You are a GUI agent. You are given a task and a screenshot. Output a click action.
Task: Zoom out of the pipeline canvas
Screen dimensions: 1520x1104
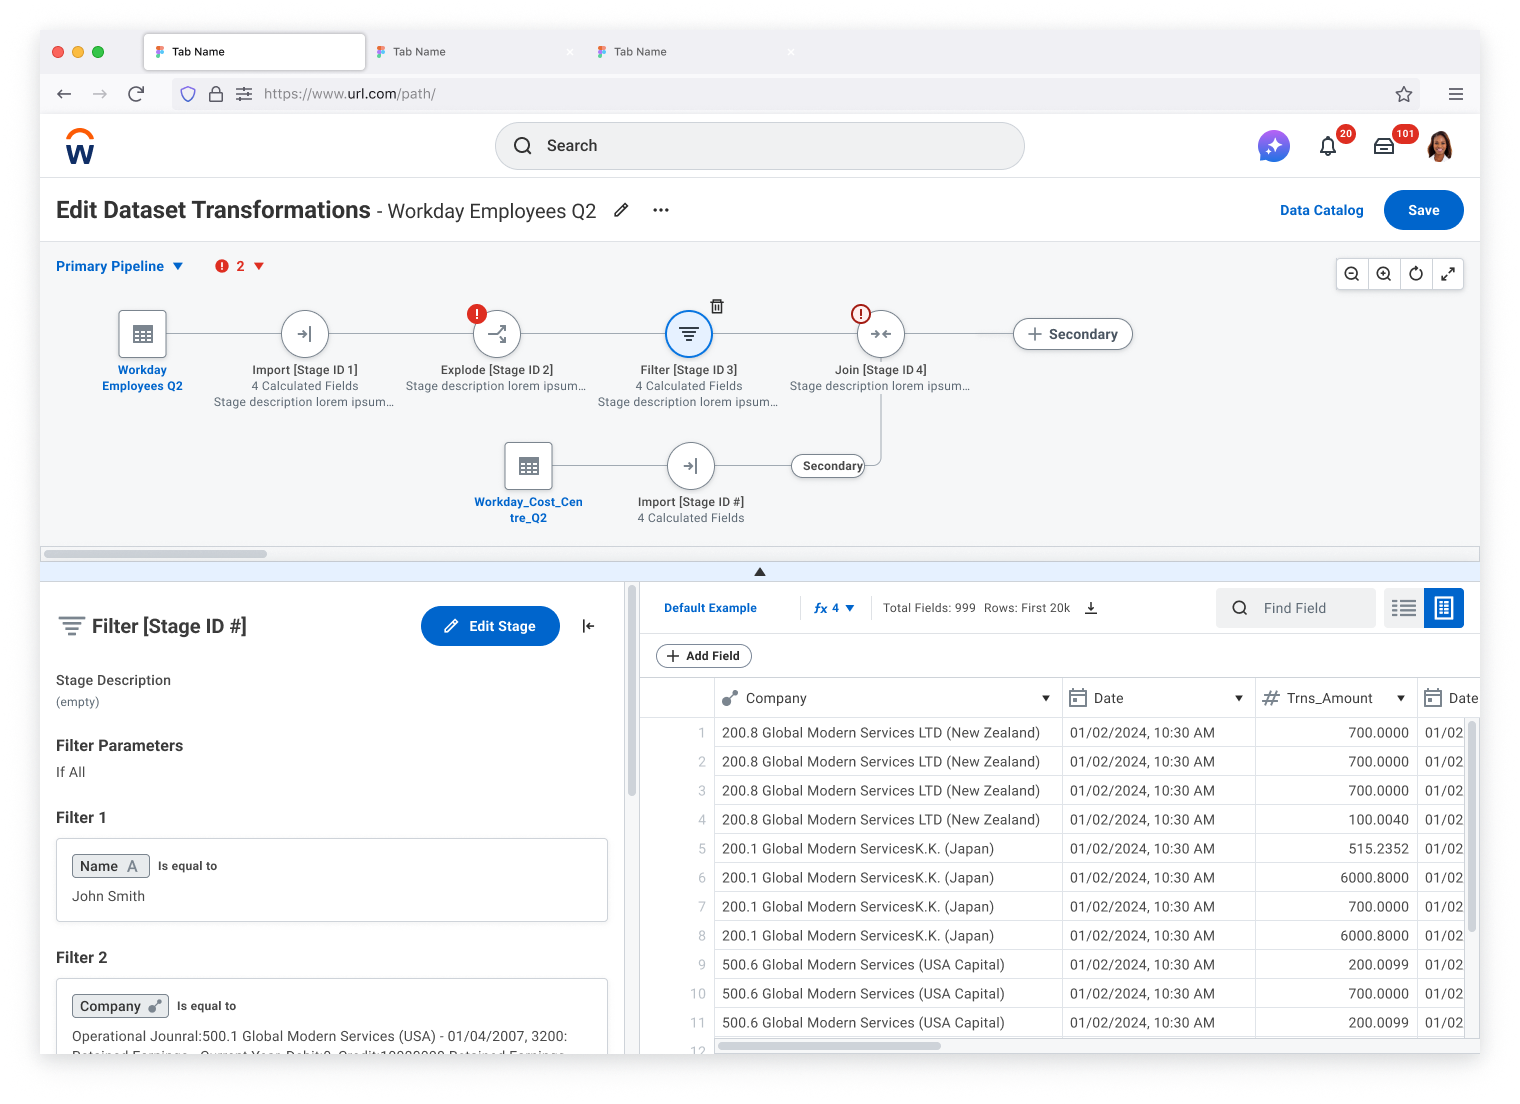pos(1352,274)
